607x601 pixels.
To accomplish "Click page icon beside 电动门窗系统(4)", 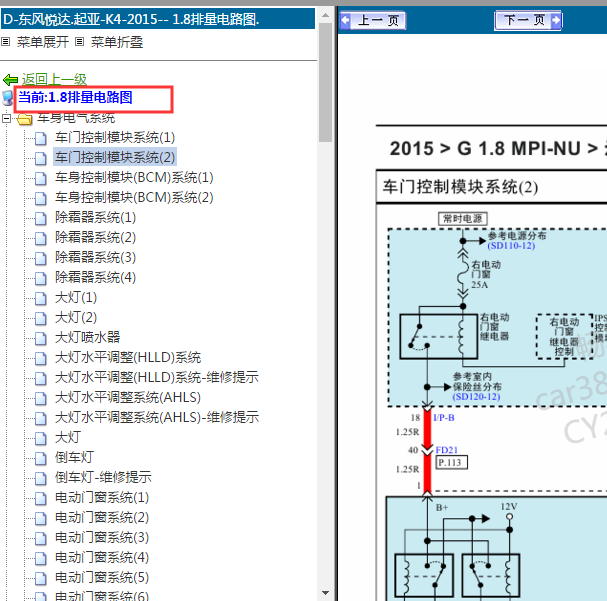I will (41, 558).
